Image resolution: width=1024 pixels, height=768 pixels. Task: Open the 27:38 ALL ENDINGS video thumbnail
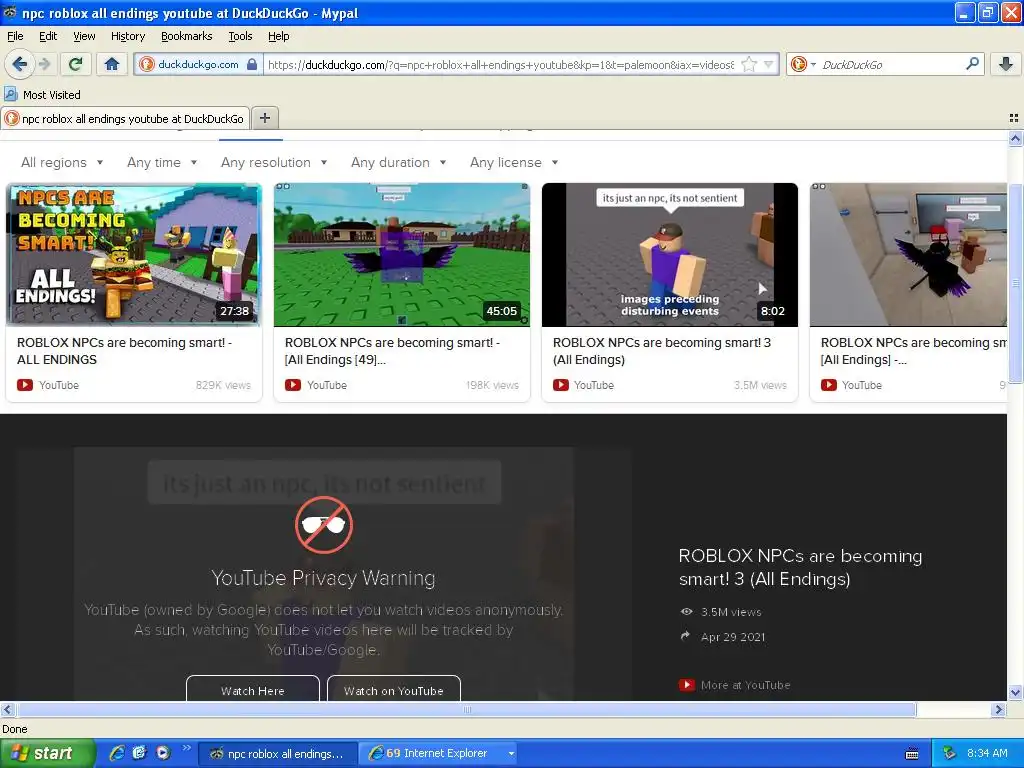click(134, 255)
